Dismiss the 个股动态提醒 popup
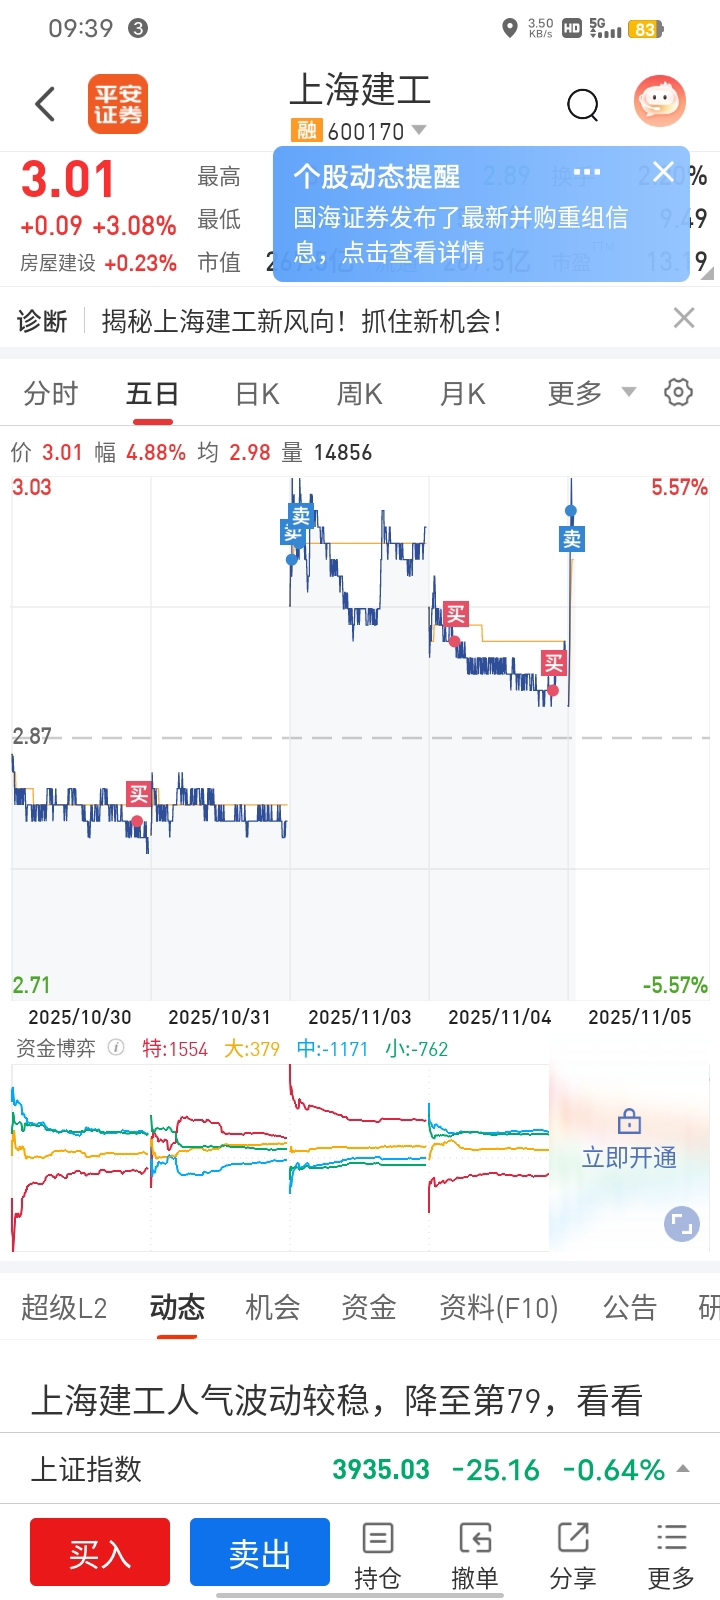The height and width of the screenshot is (1600, 720). pos(662,172)
